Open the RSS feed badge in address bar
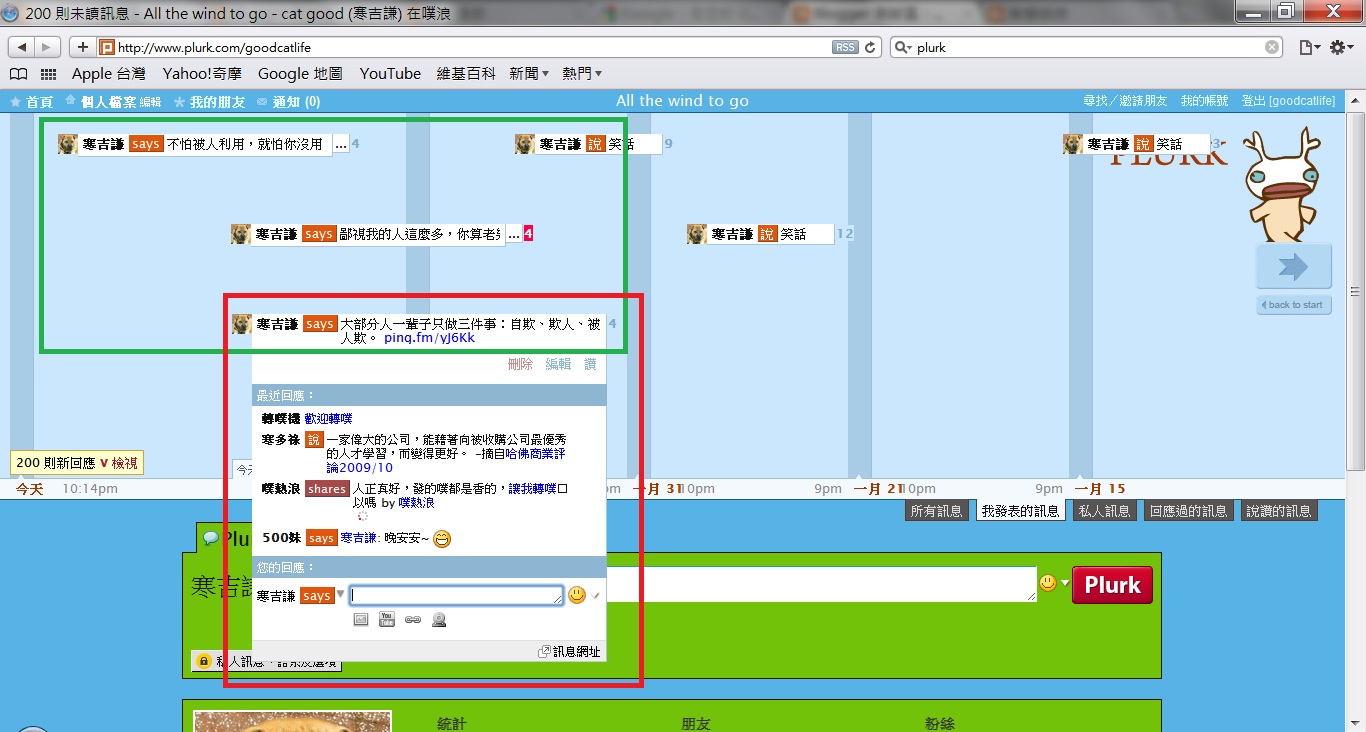 click(845, 47)
